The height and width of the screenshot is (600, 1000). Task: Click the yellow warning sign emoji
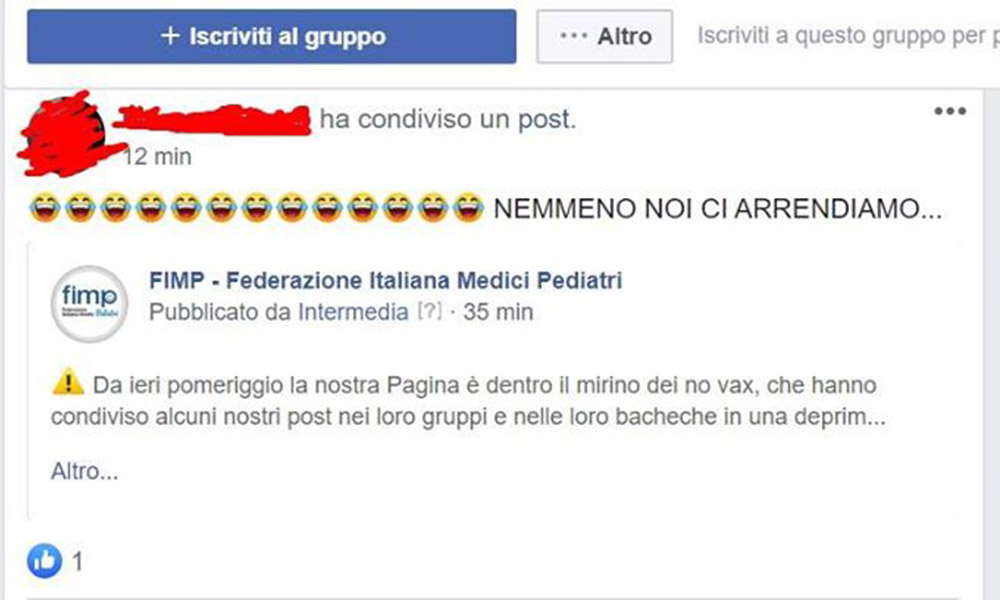68,383
